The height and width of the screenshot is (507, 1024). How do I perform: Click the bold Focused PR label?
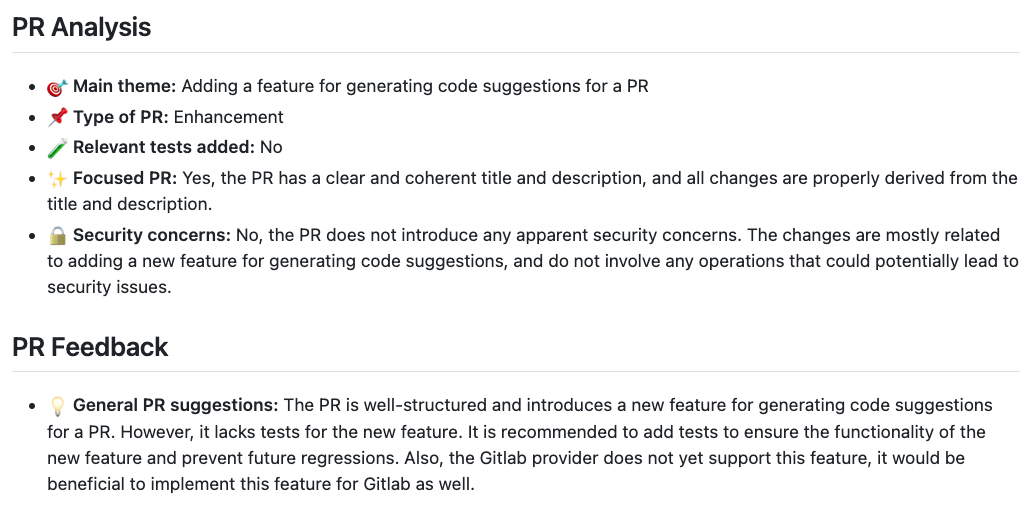pos(125,178)
